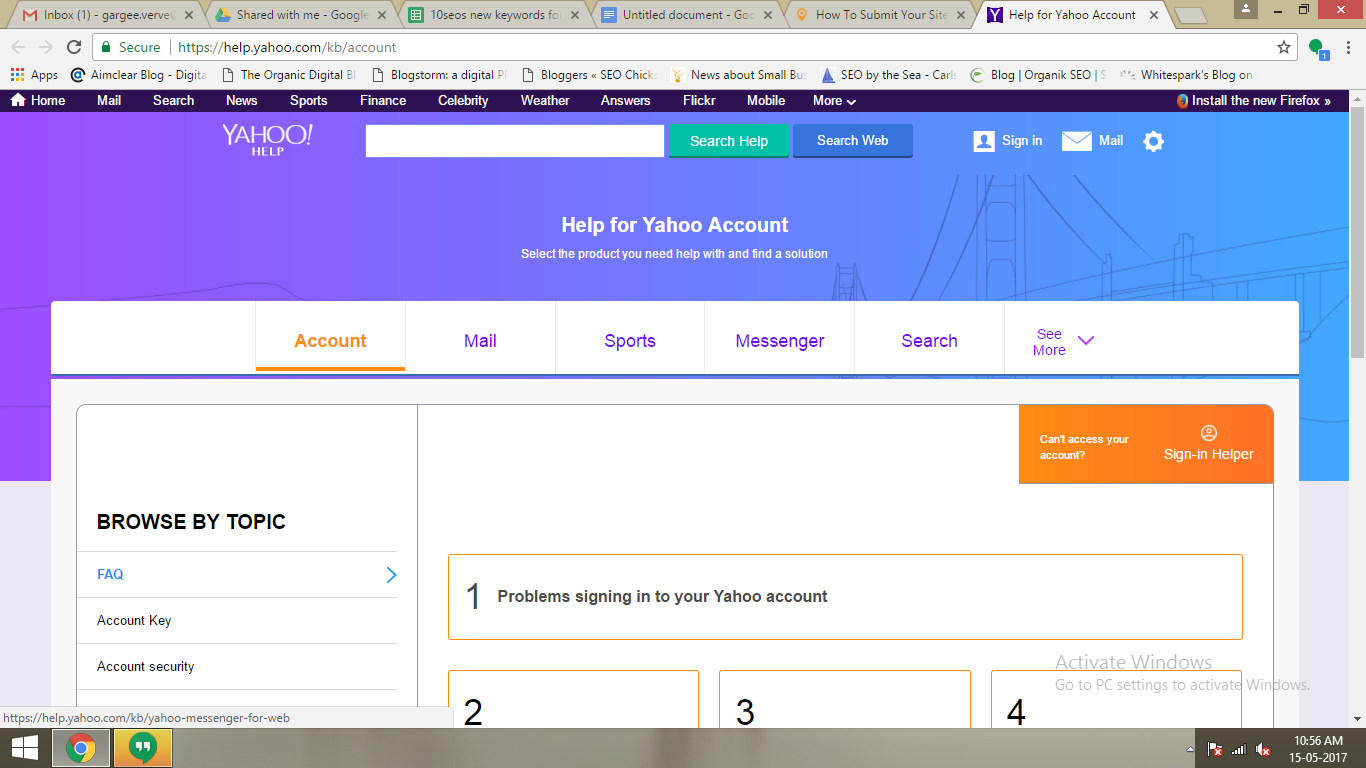Click the Chrome forward arrow

tap(46, 47)
